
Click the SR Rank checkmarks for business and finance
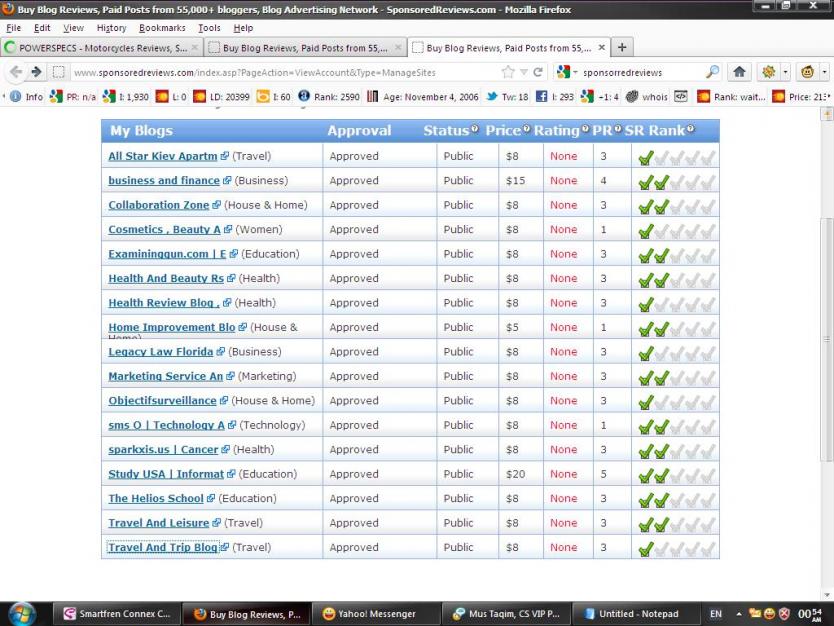(x=677, y=182)
